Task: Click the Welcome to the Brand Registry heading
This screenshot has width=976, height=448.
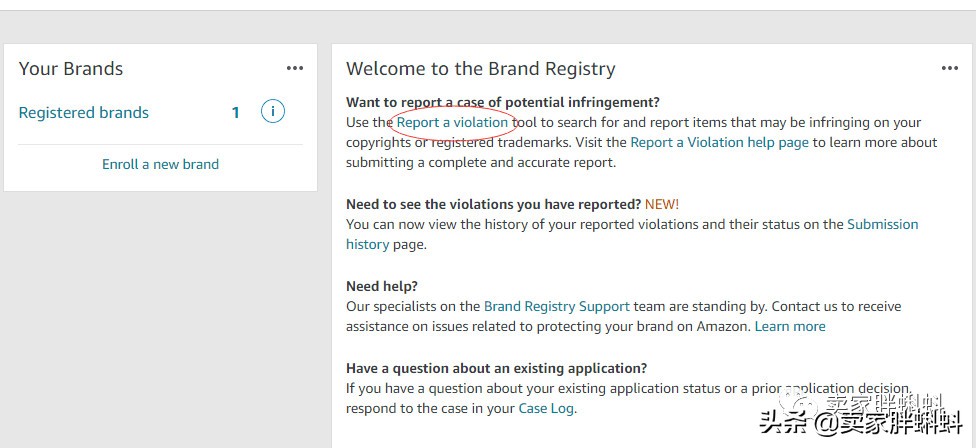Action: (x=481, y=69)
